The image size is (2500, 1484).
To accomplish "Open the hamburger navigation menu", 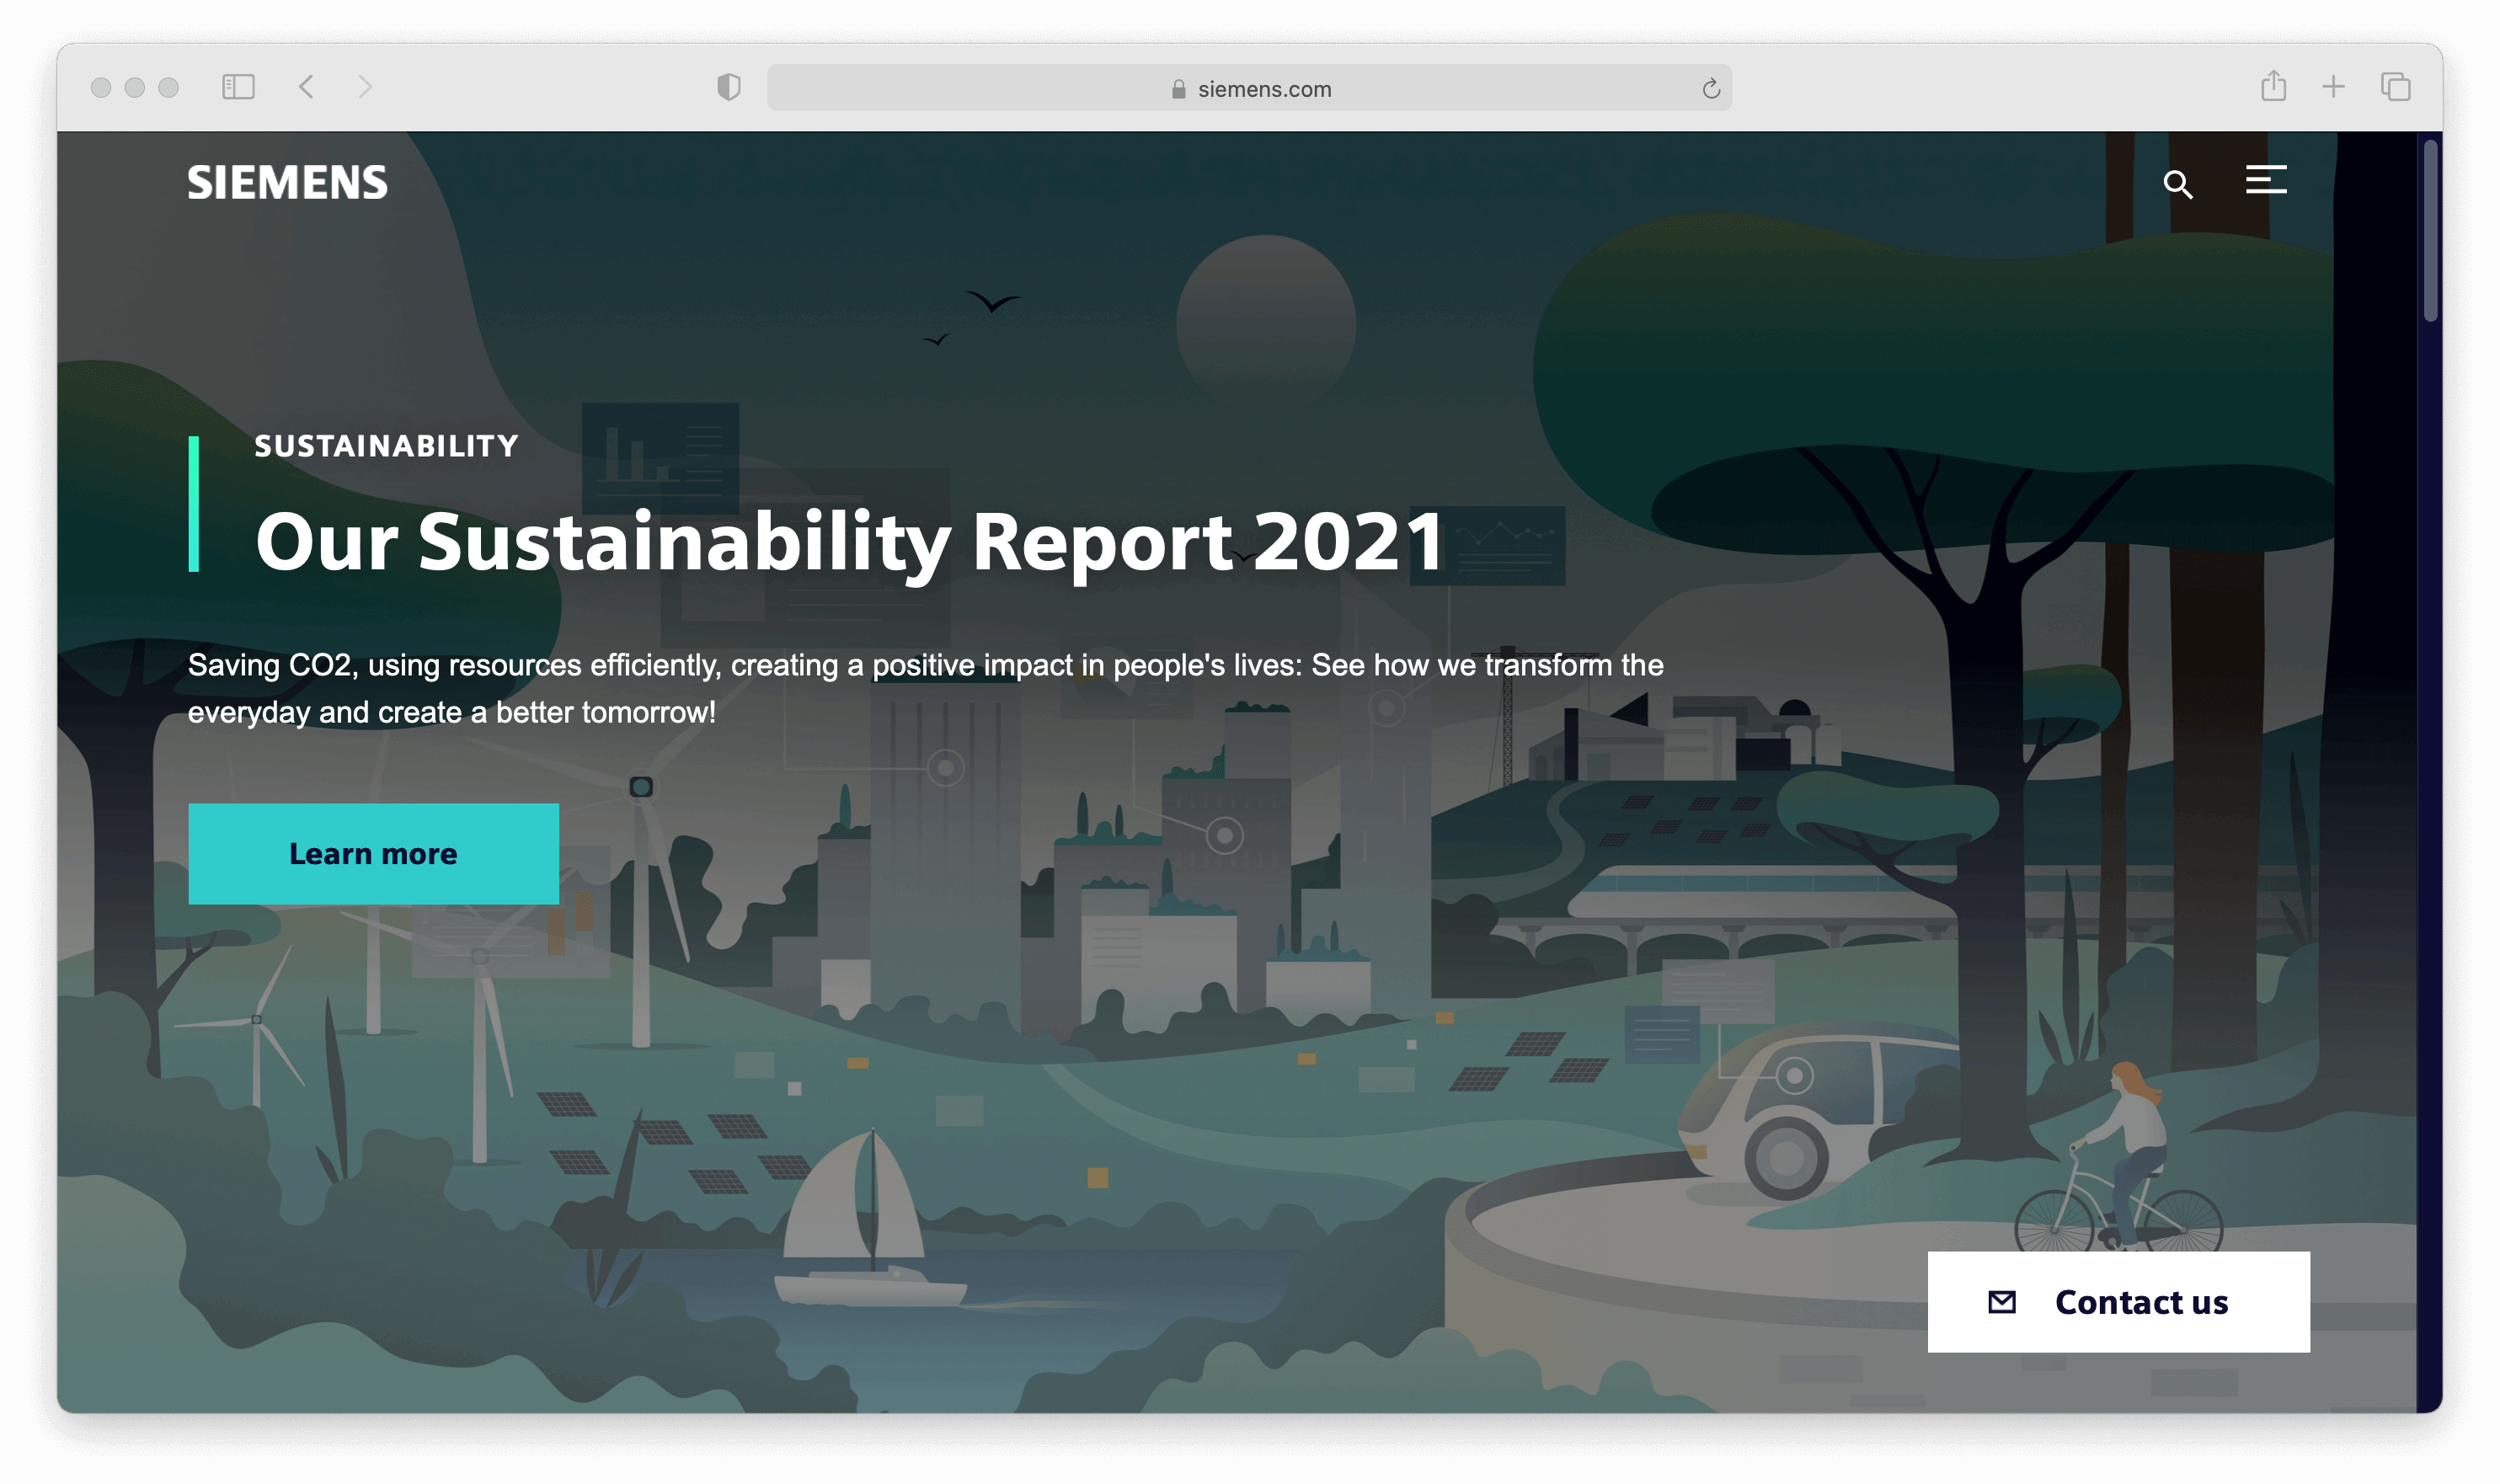I will coord(2265,180).
